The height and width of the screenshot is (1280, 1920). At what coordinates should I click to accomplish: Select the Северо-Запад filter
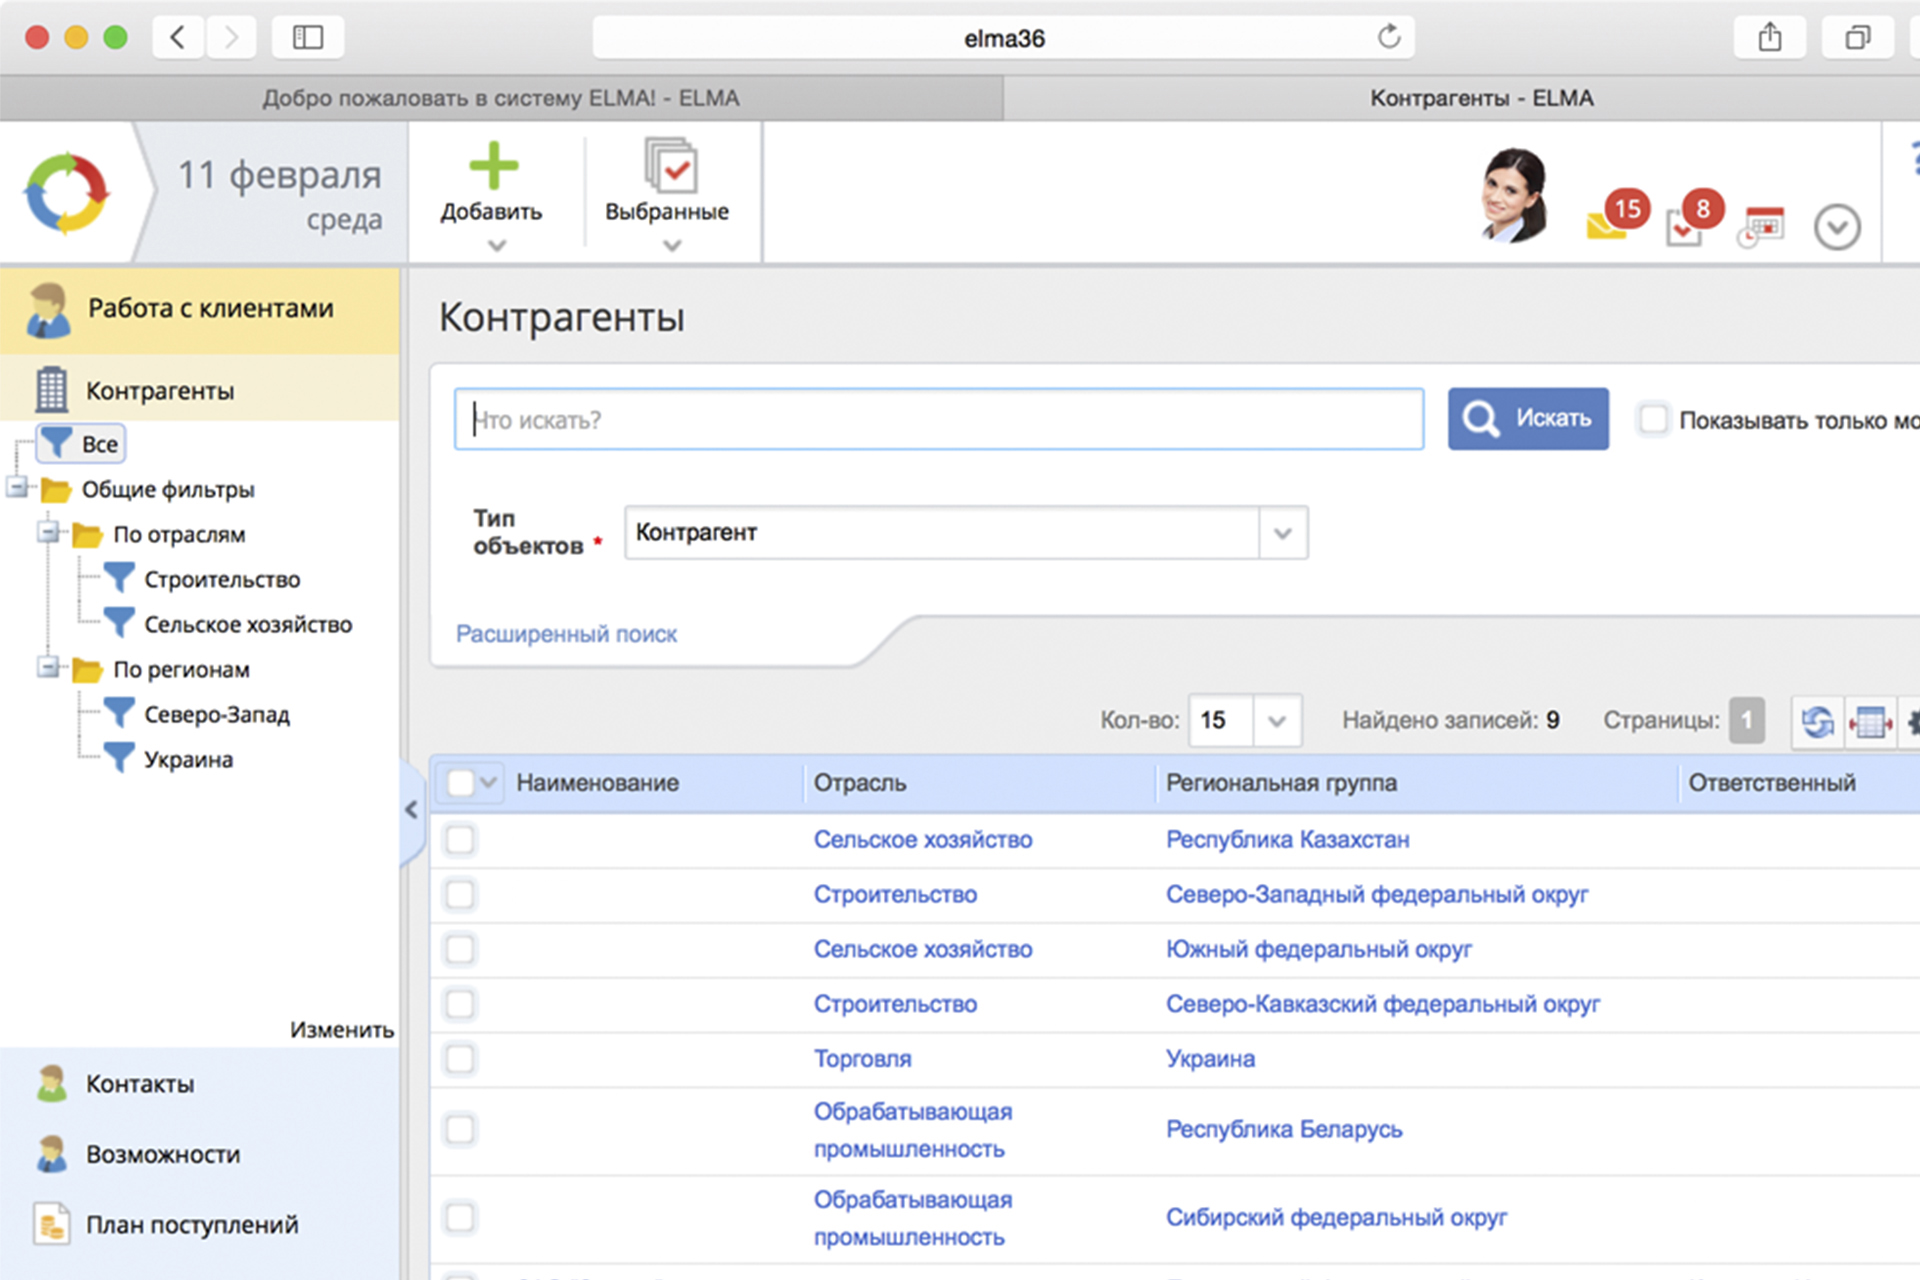[x=216, y=715]
